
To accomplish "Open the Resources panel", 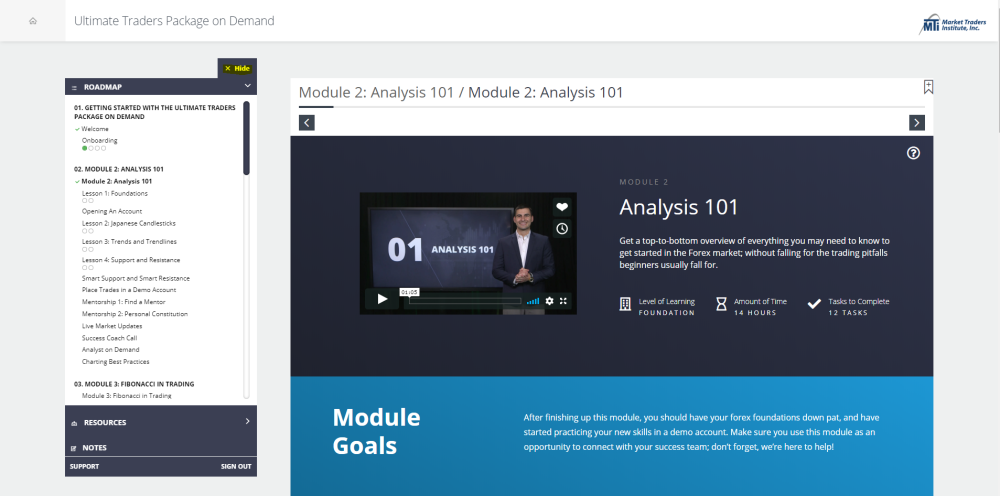I will pyautogui.click(x=161, y=422).
